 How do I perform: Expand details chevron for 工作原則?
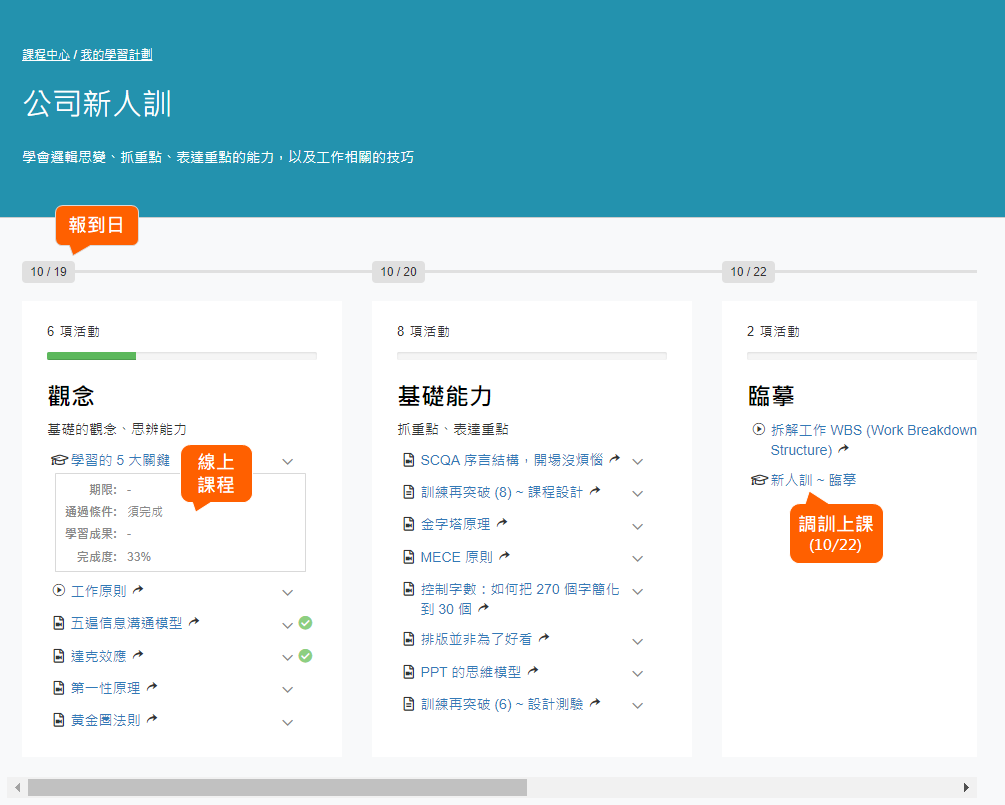288,592
